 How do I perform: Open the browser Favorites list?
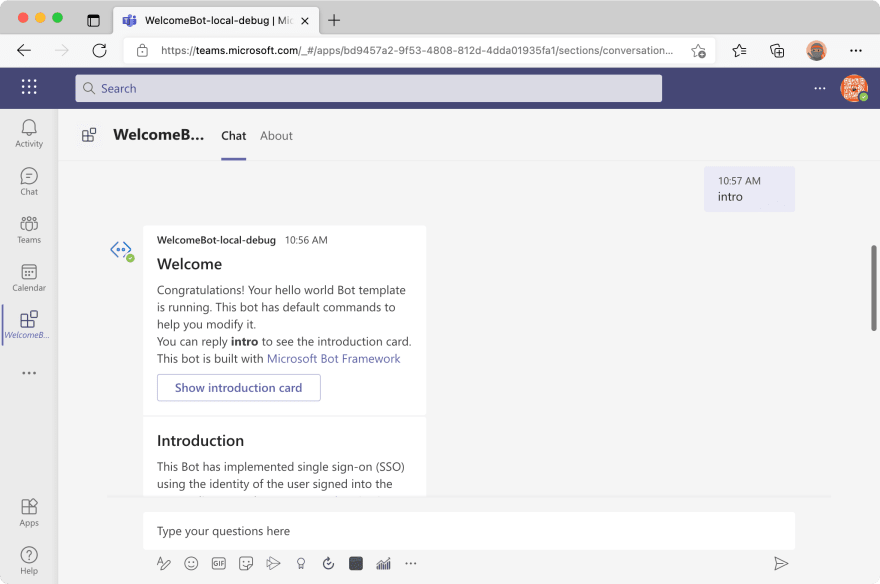[739, 51]
